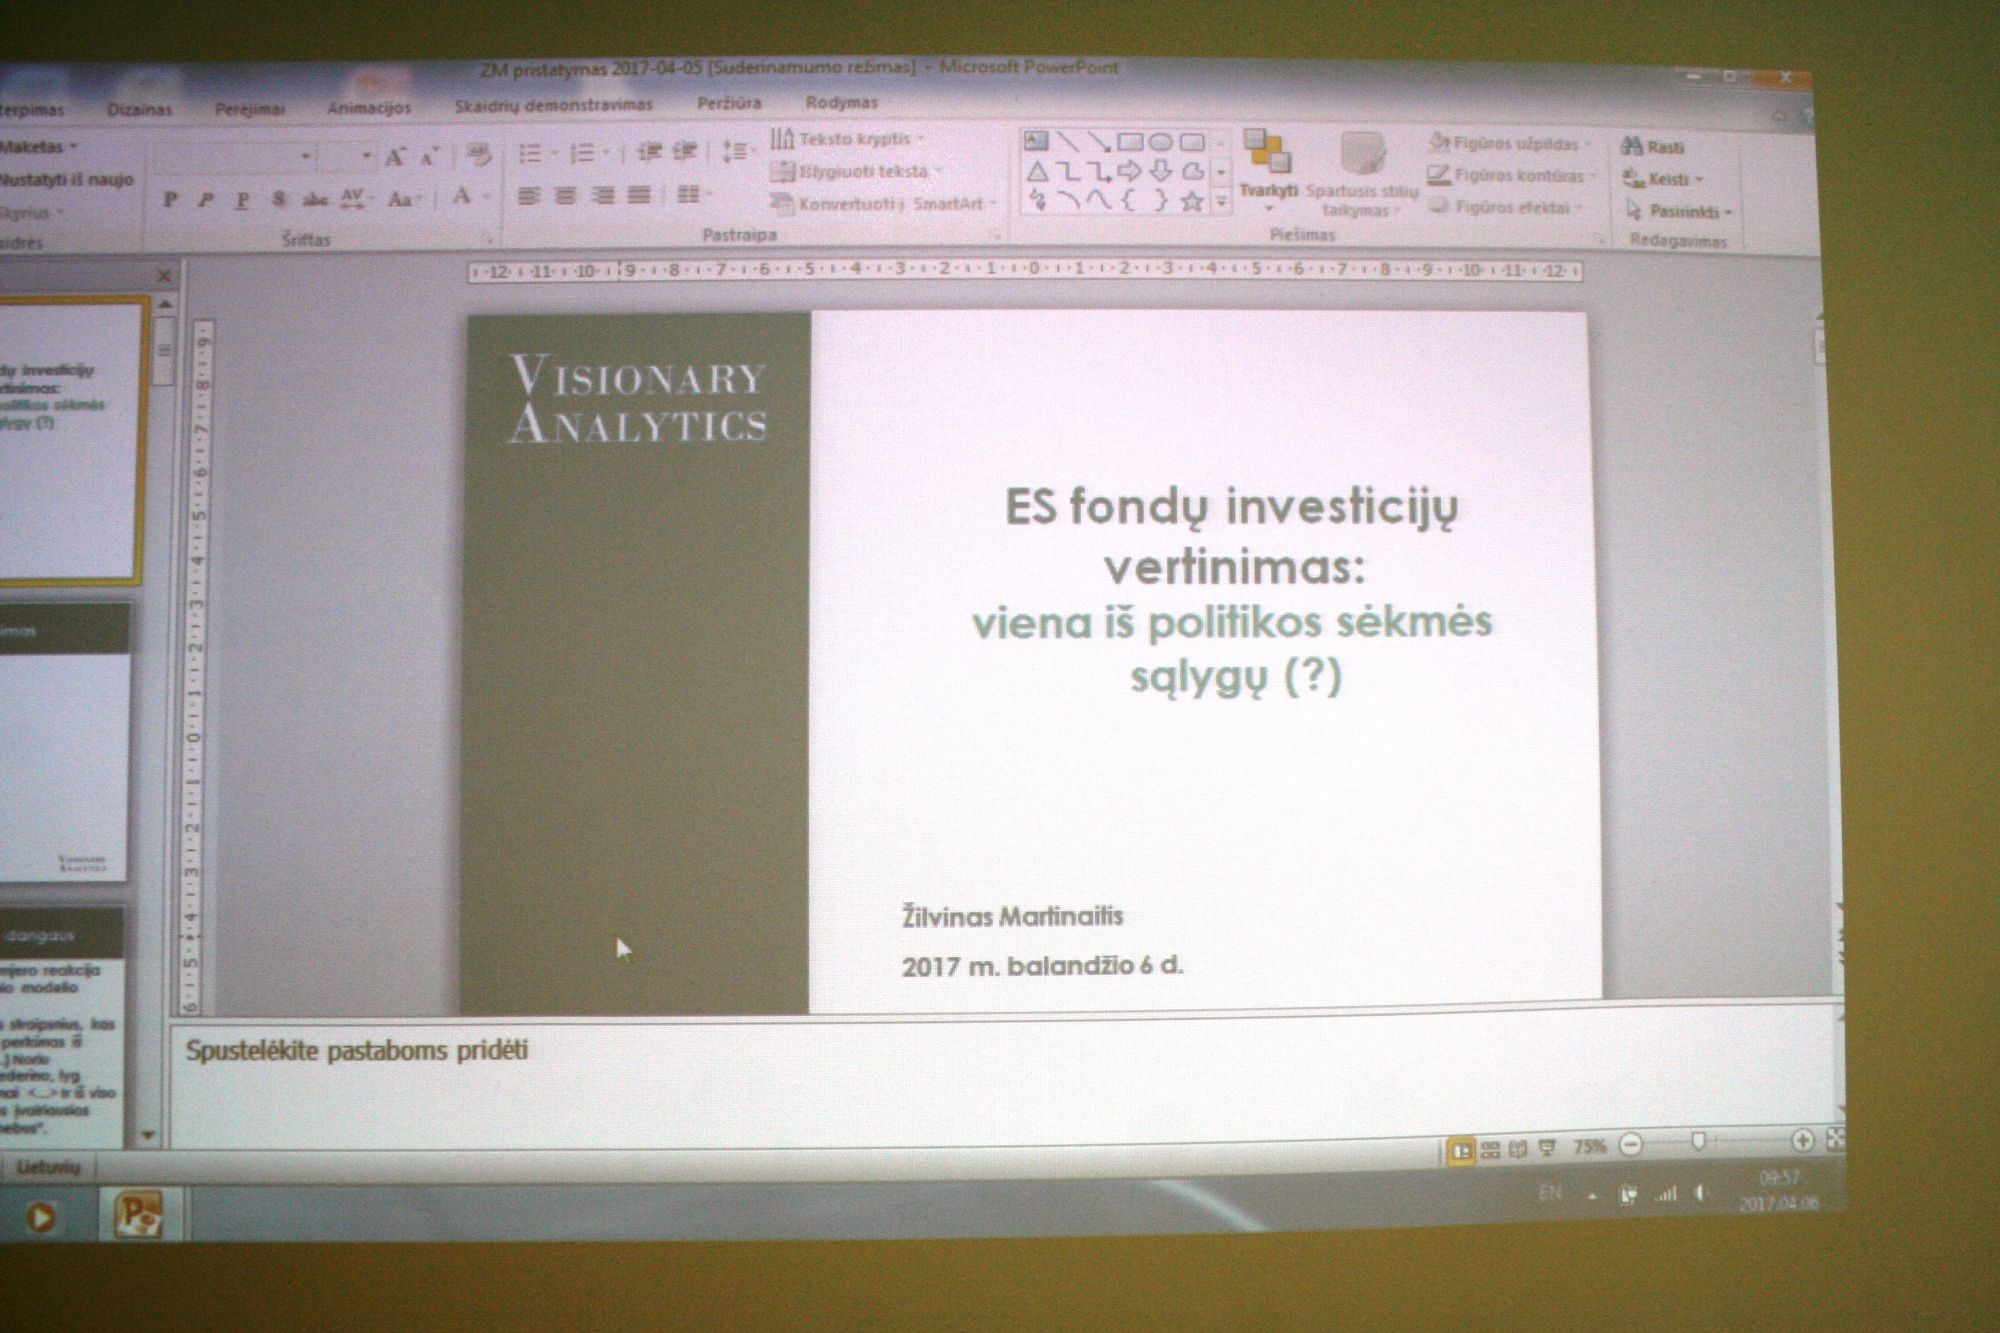Select the straight line shape
2000x1333 pixels.
[1068, 142]
